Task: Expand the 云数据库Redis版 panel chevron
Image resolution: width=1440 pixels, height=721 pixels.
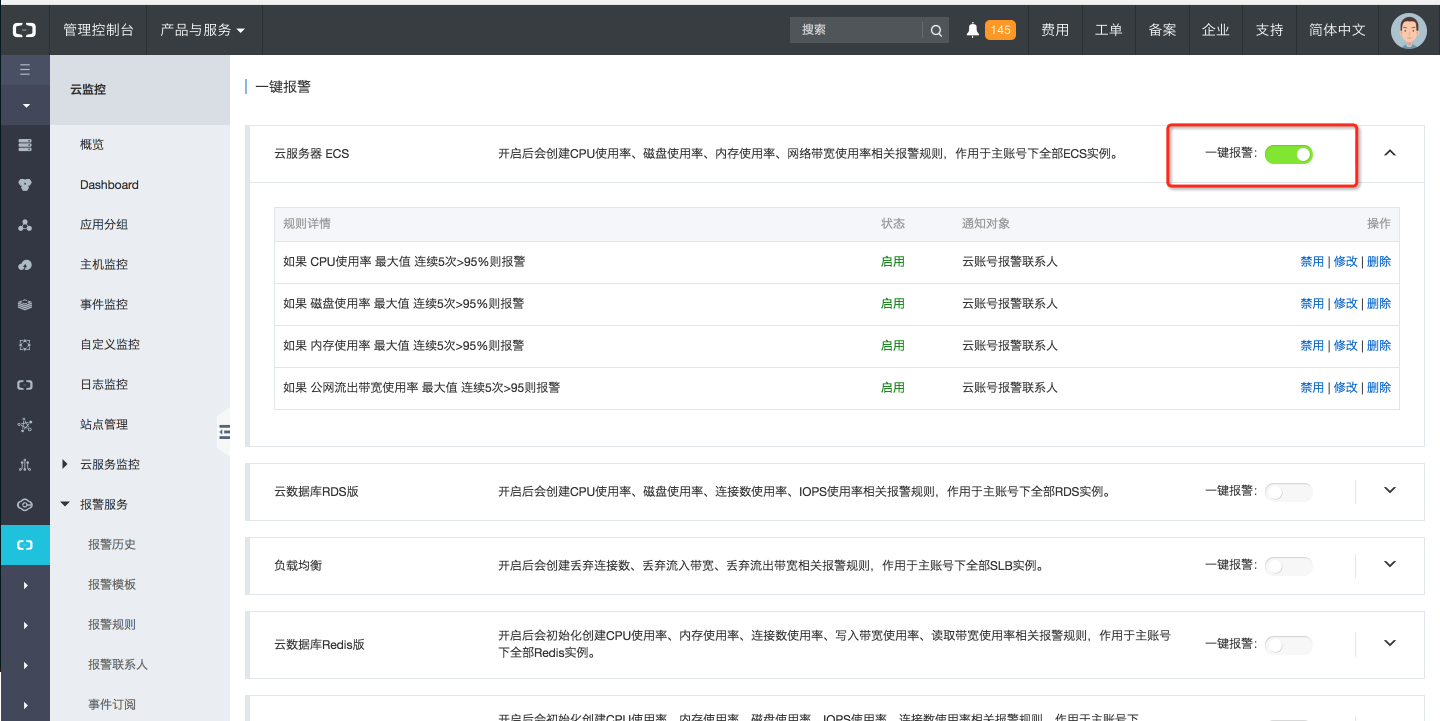Action: pyautogui.click(x=1389, y=643)
